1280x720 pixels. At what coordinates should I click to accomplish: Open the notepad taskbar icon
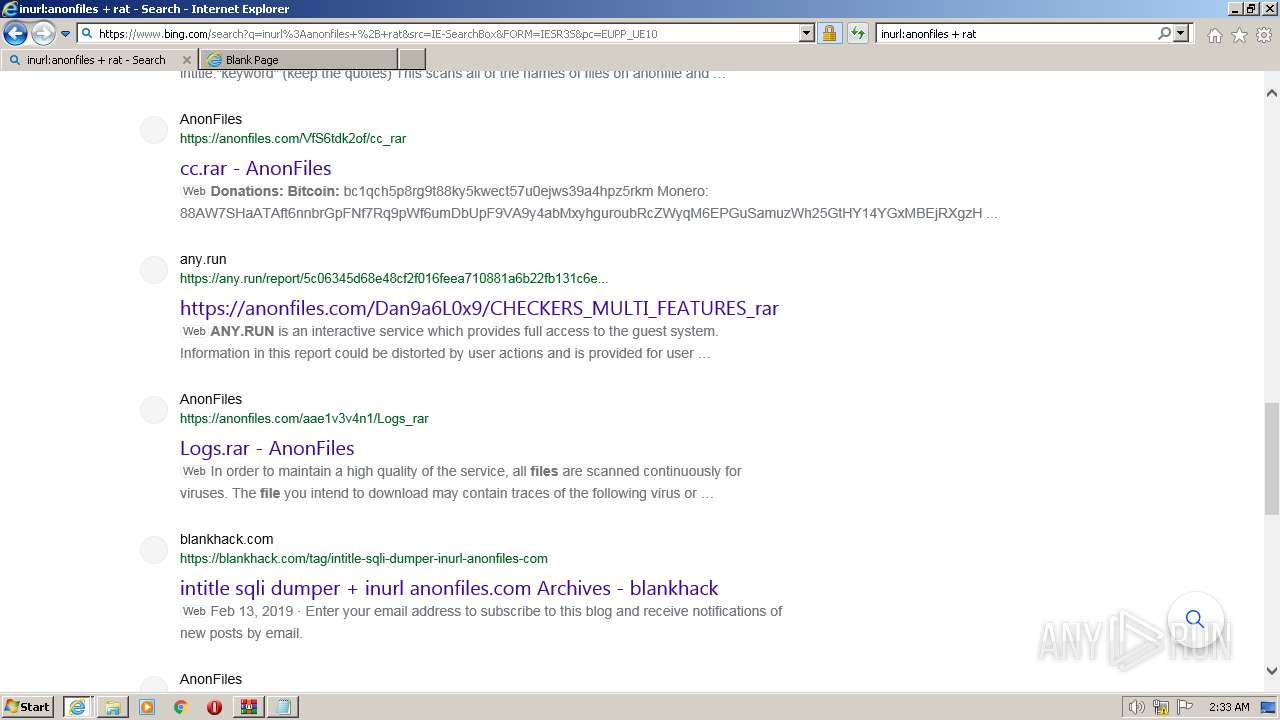[282, 707]
